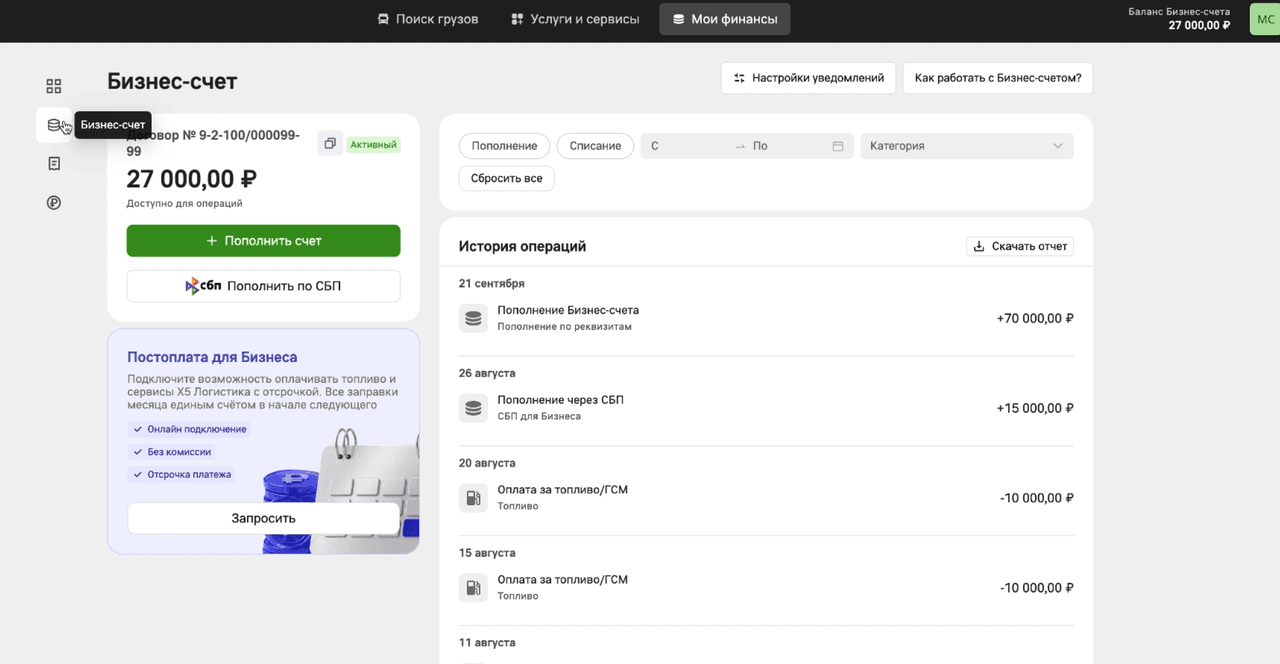Viewport: 1280px width, 664px height.
Task: Open Как работать с Бизнес-счетом? help
Action: click(998, 78)
